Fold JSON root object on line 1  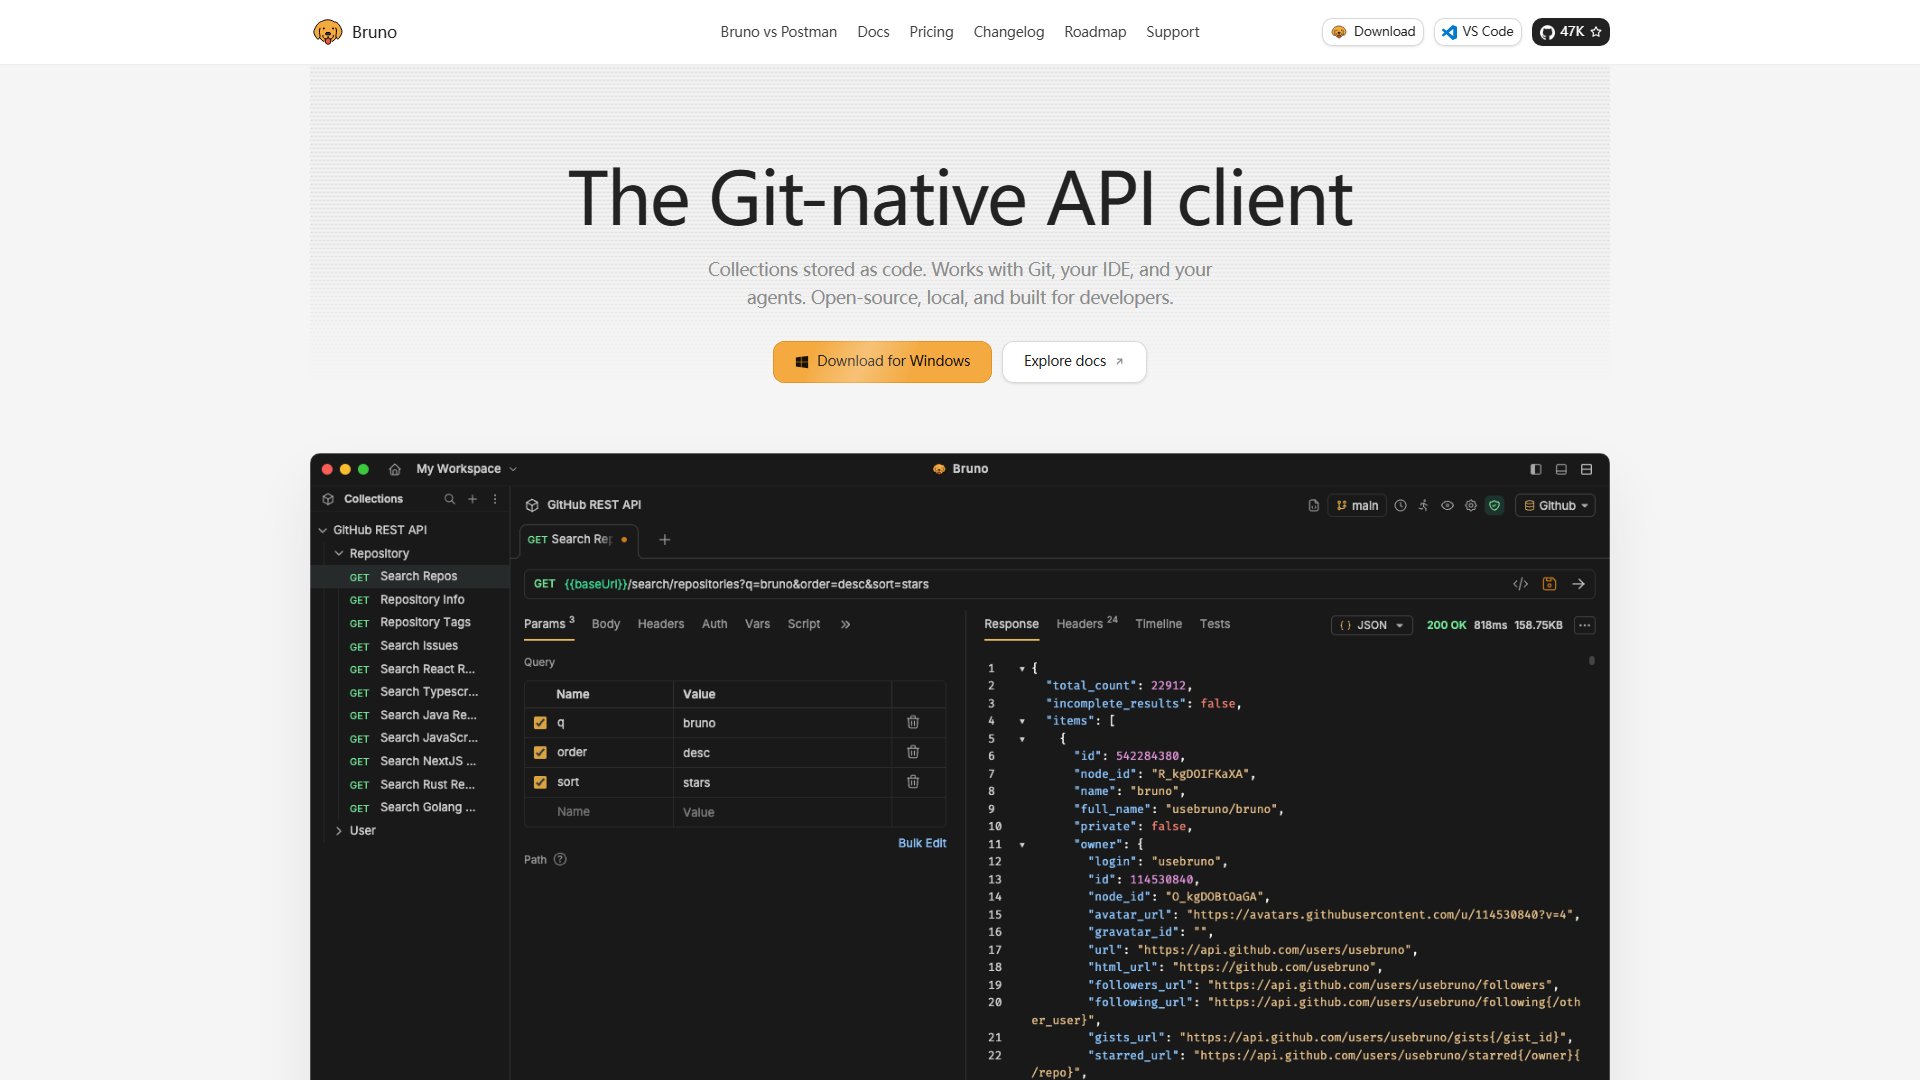point(1022,668)
